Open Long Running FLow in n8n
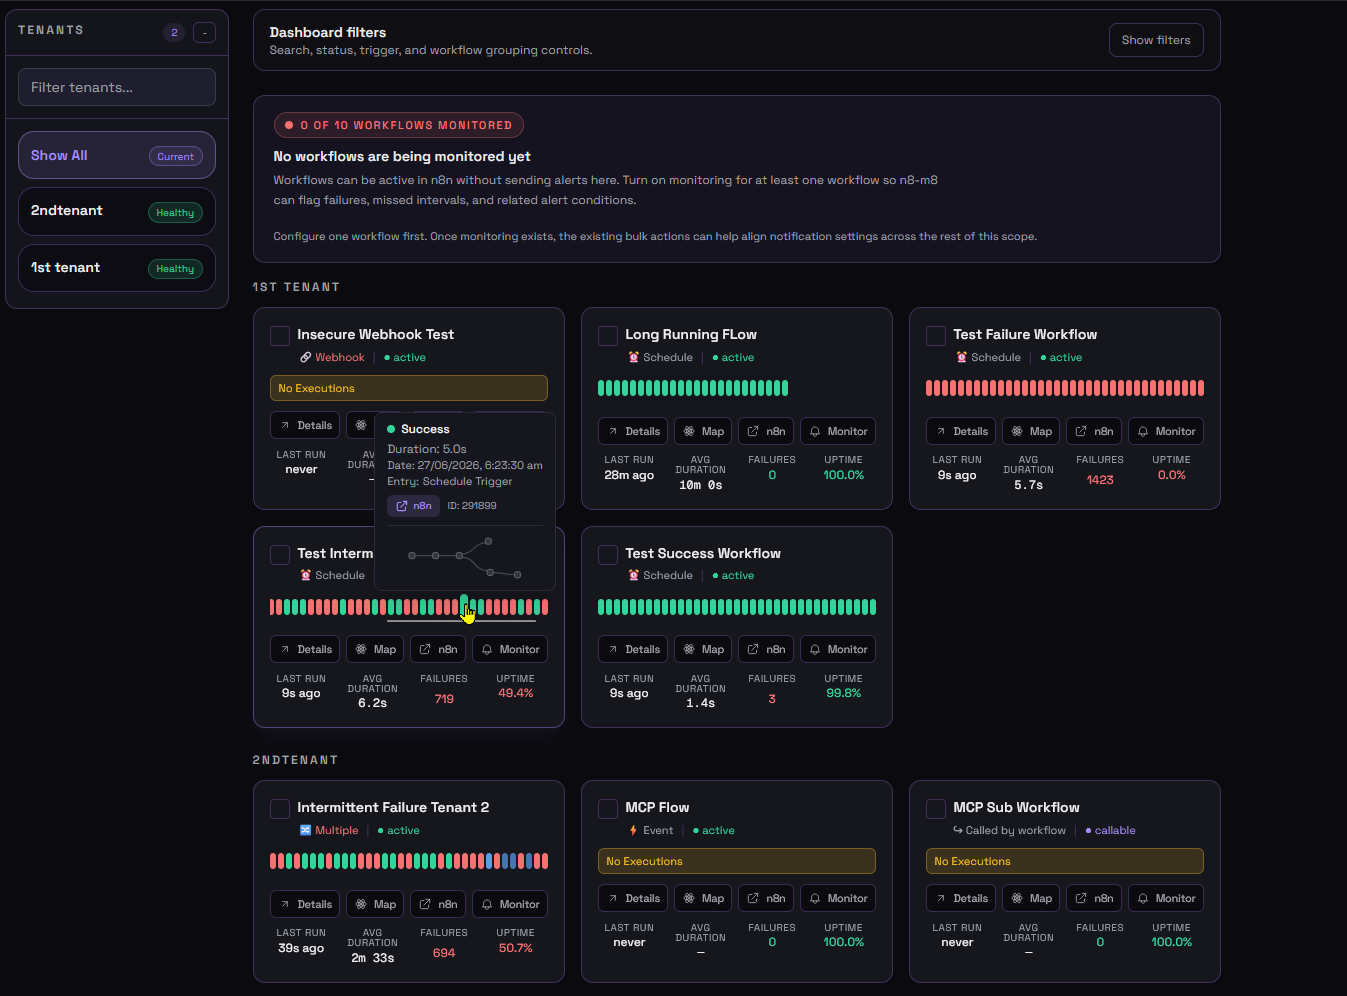 pyautogui.click(x=766, y=431)
